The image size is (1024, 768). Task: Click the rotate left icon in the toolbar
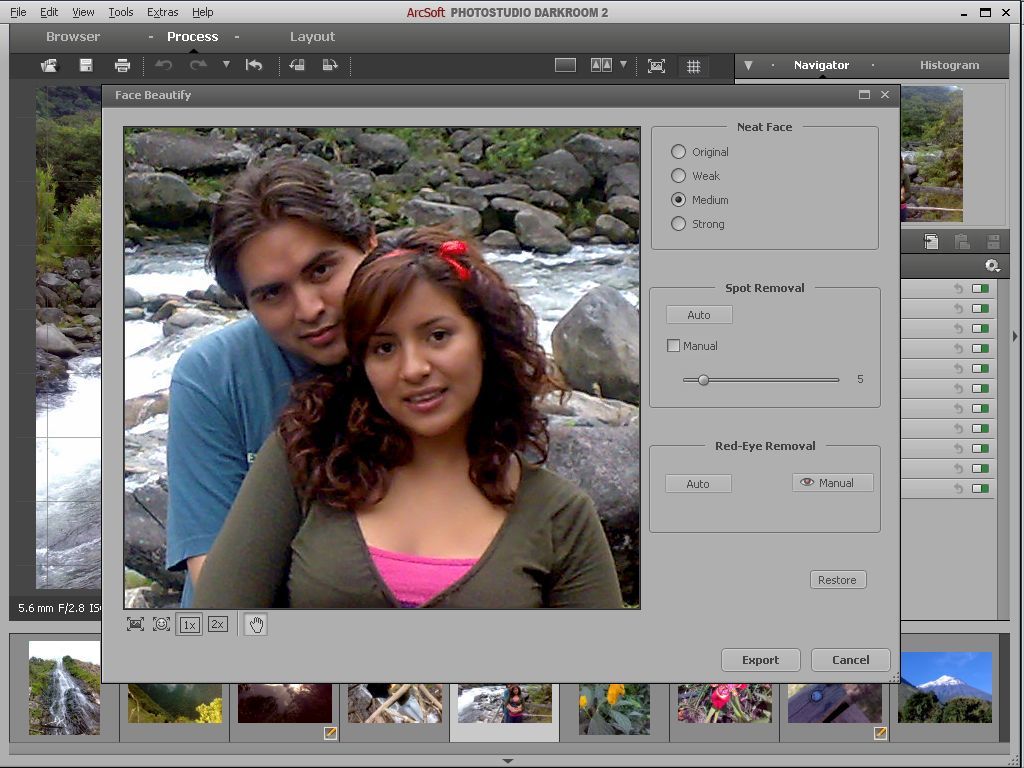297,66
